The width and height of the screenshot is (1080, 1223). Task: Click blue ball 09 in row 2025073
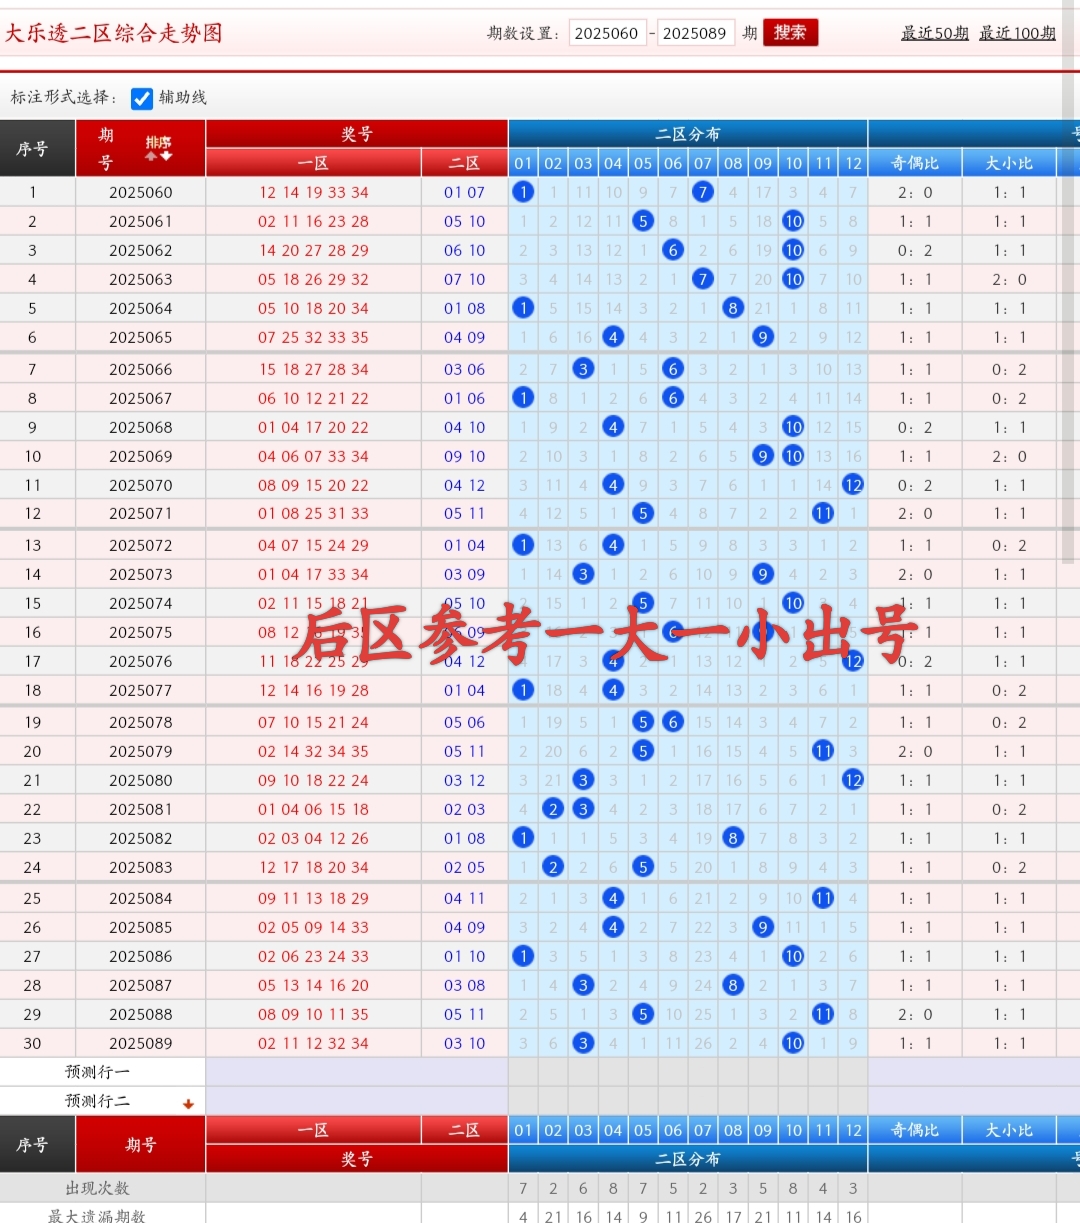tap(763, 574)
